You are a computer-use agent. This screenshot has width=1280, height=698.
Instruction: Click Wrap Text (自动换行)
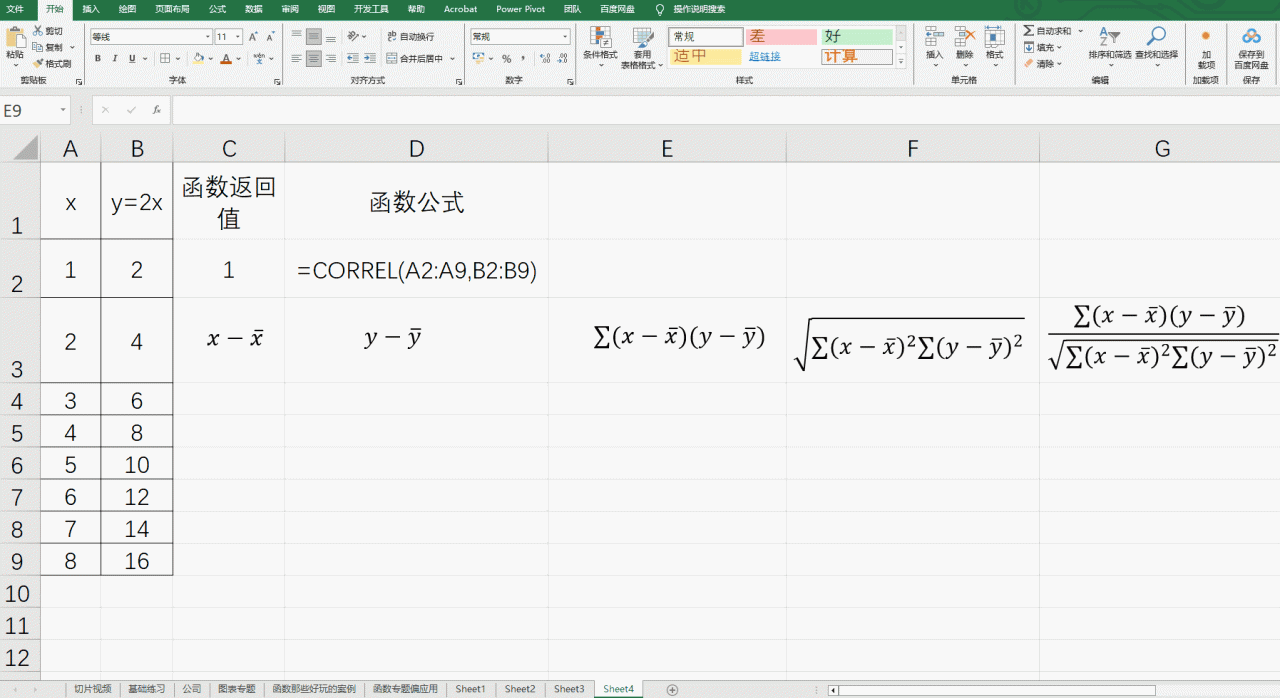[410, 36]
